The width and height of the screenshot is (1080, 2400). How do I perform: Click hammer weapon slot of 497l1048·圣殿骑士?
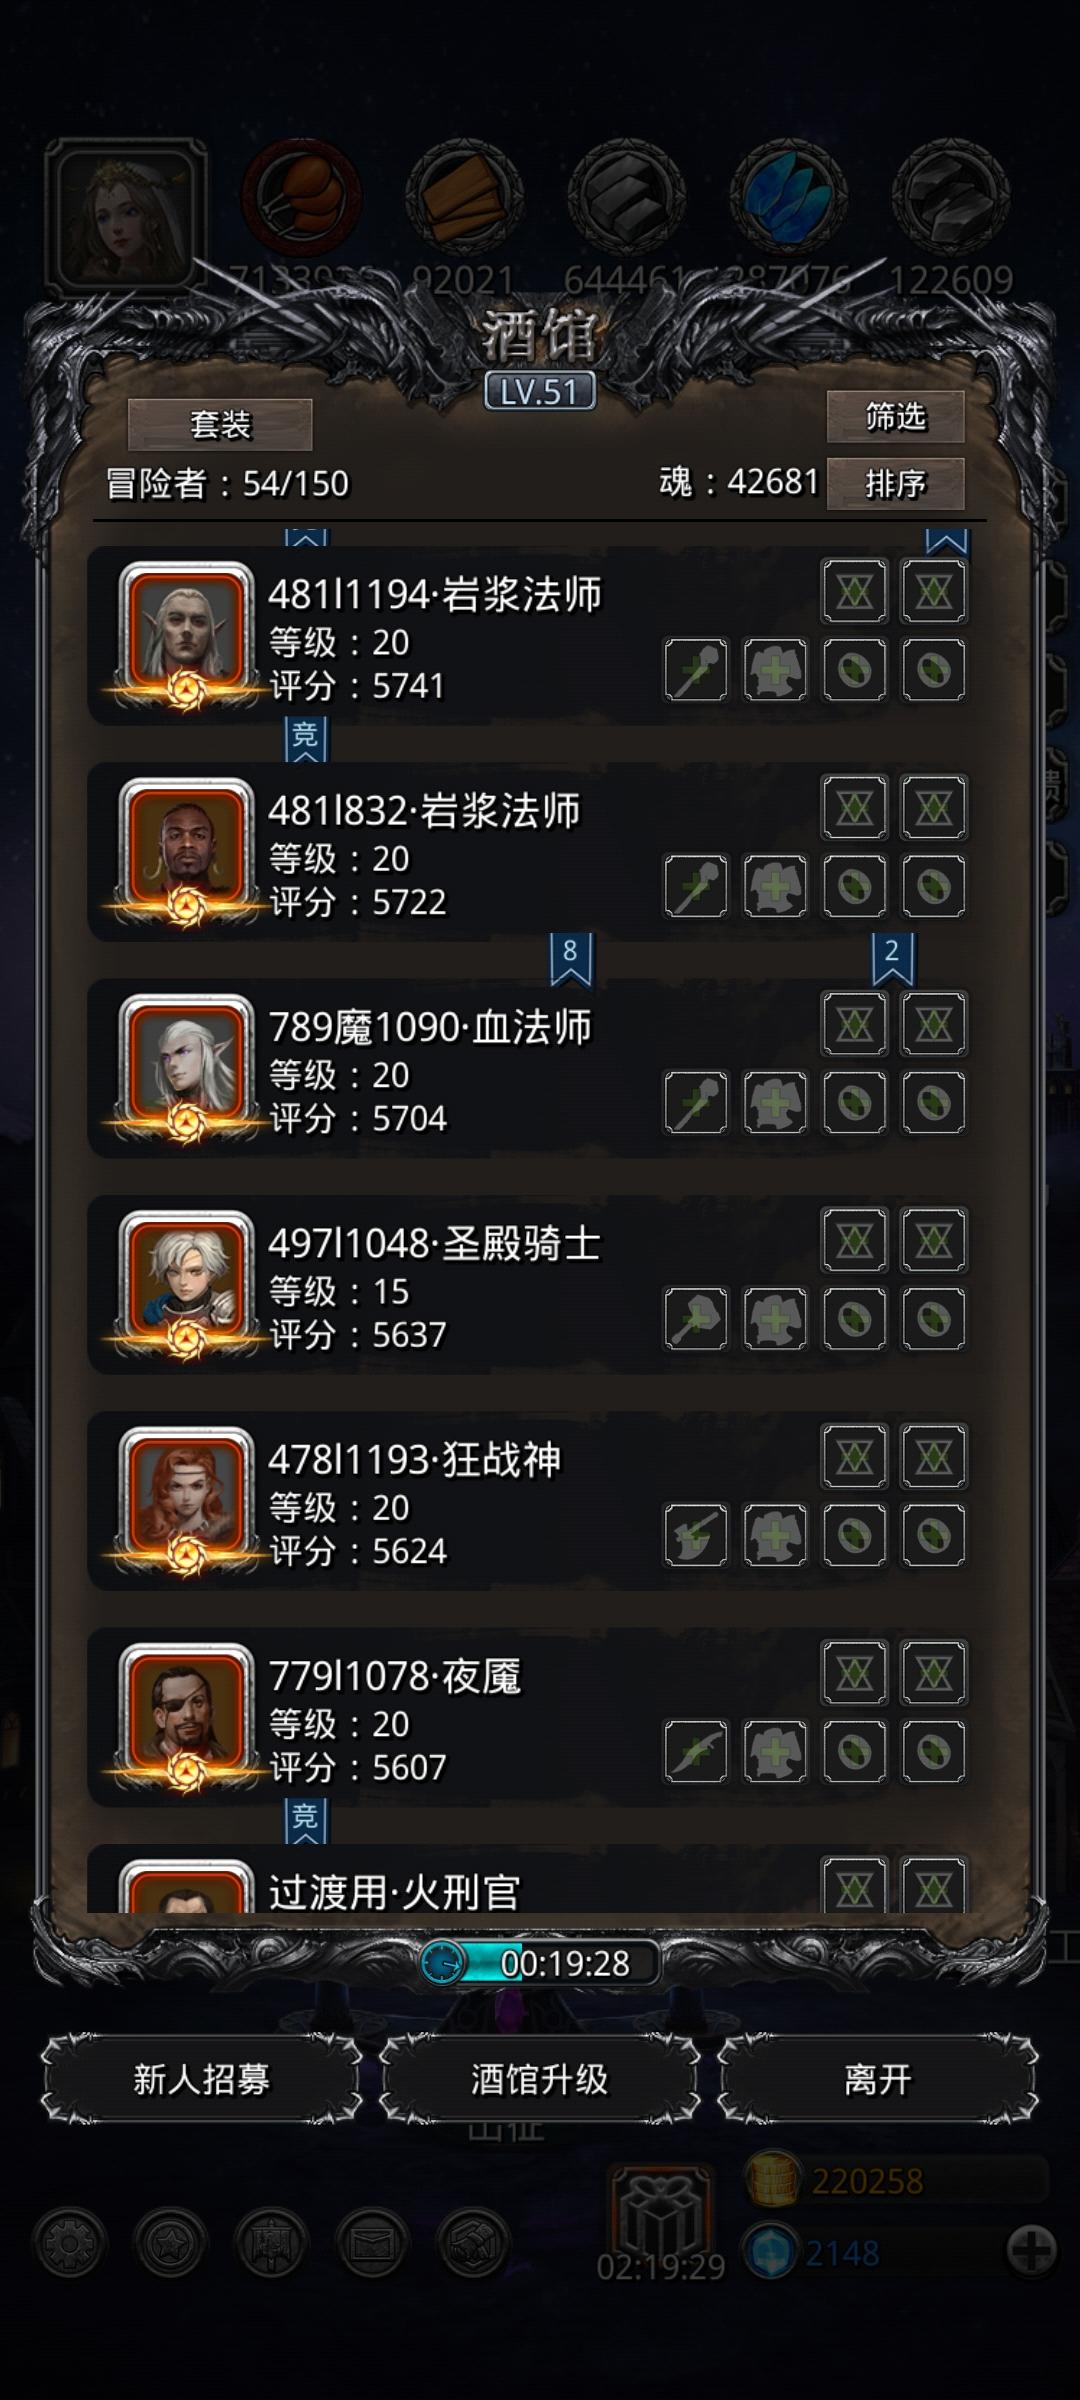point(696,1319)
